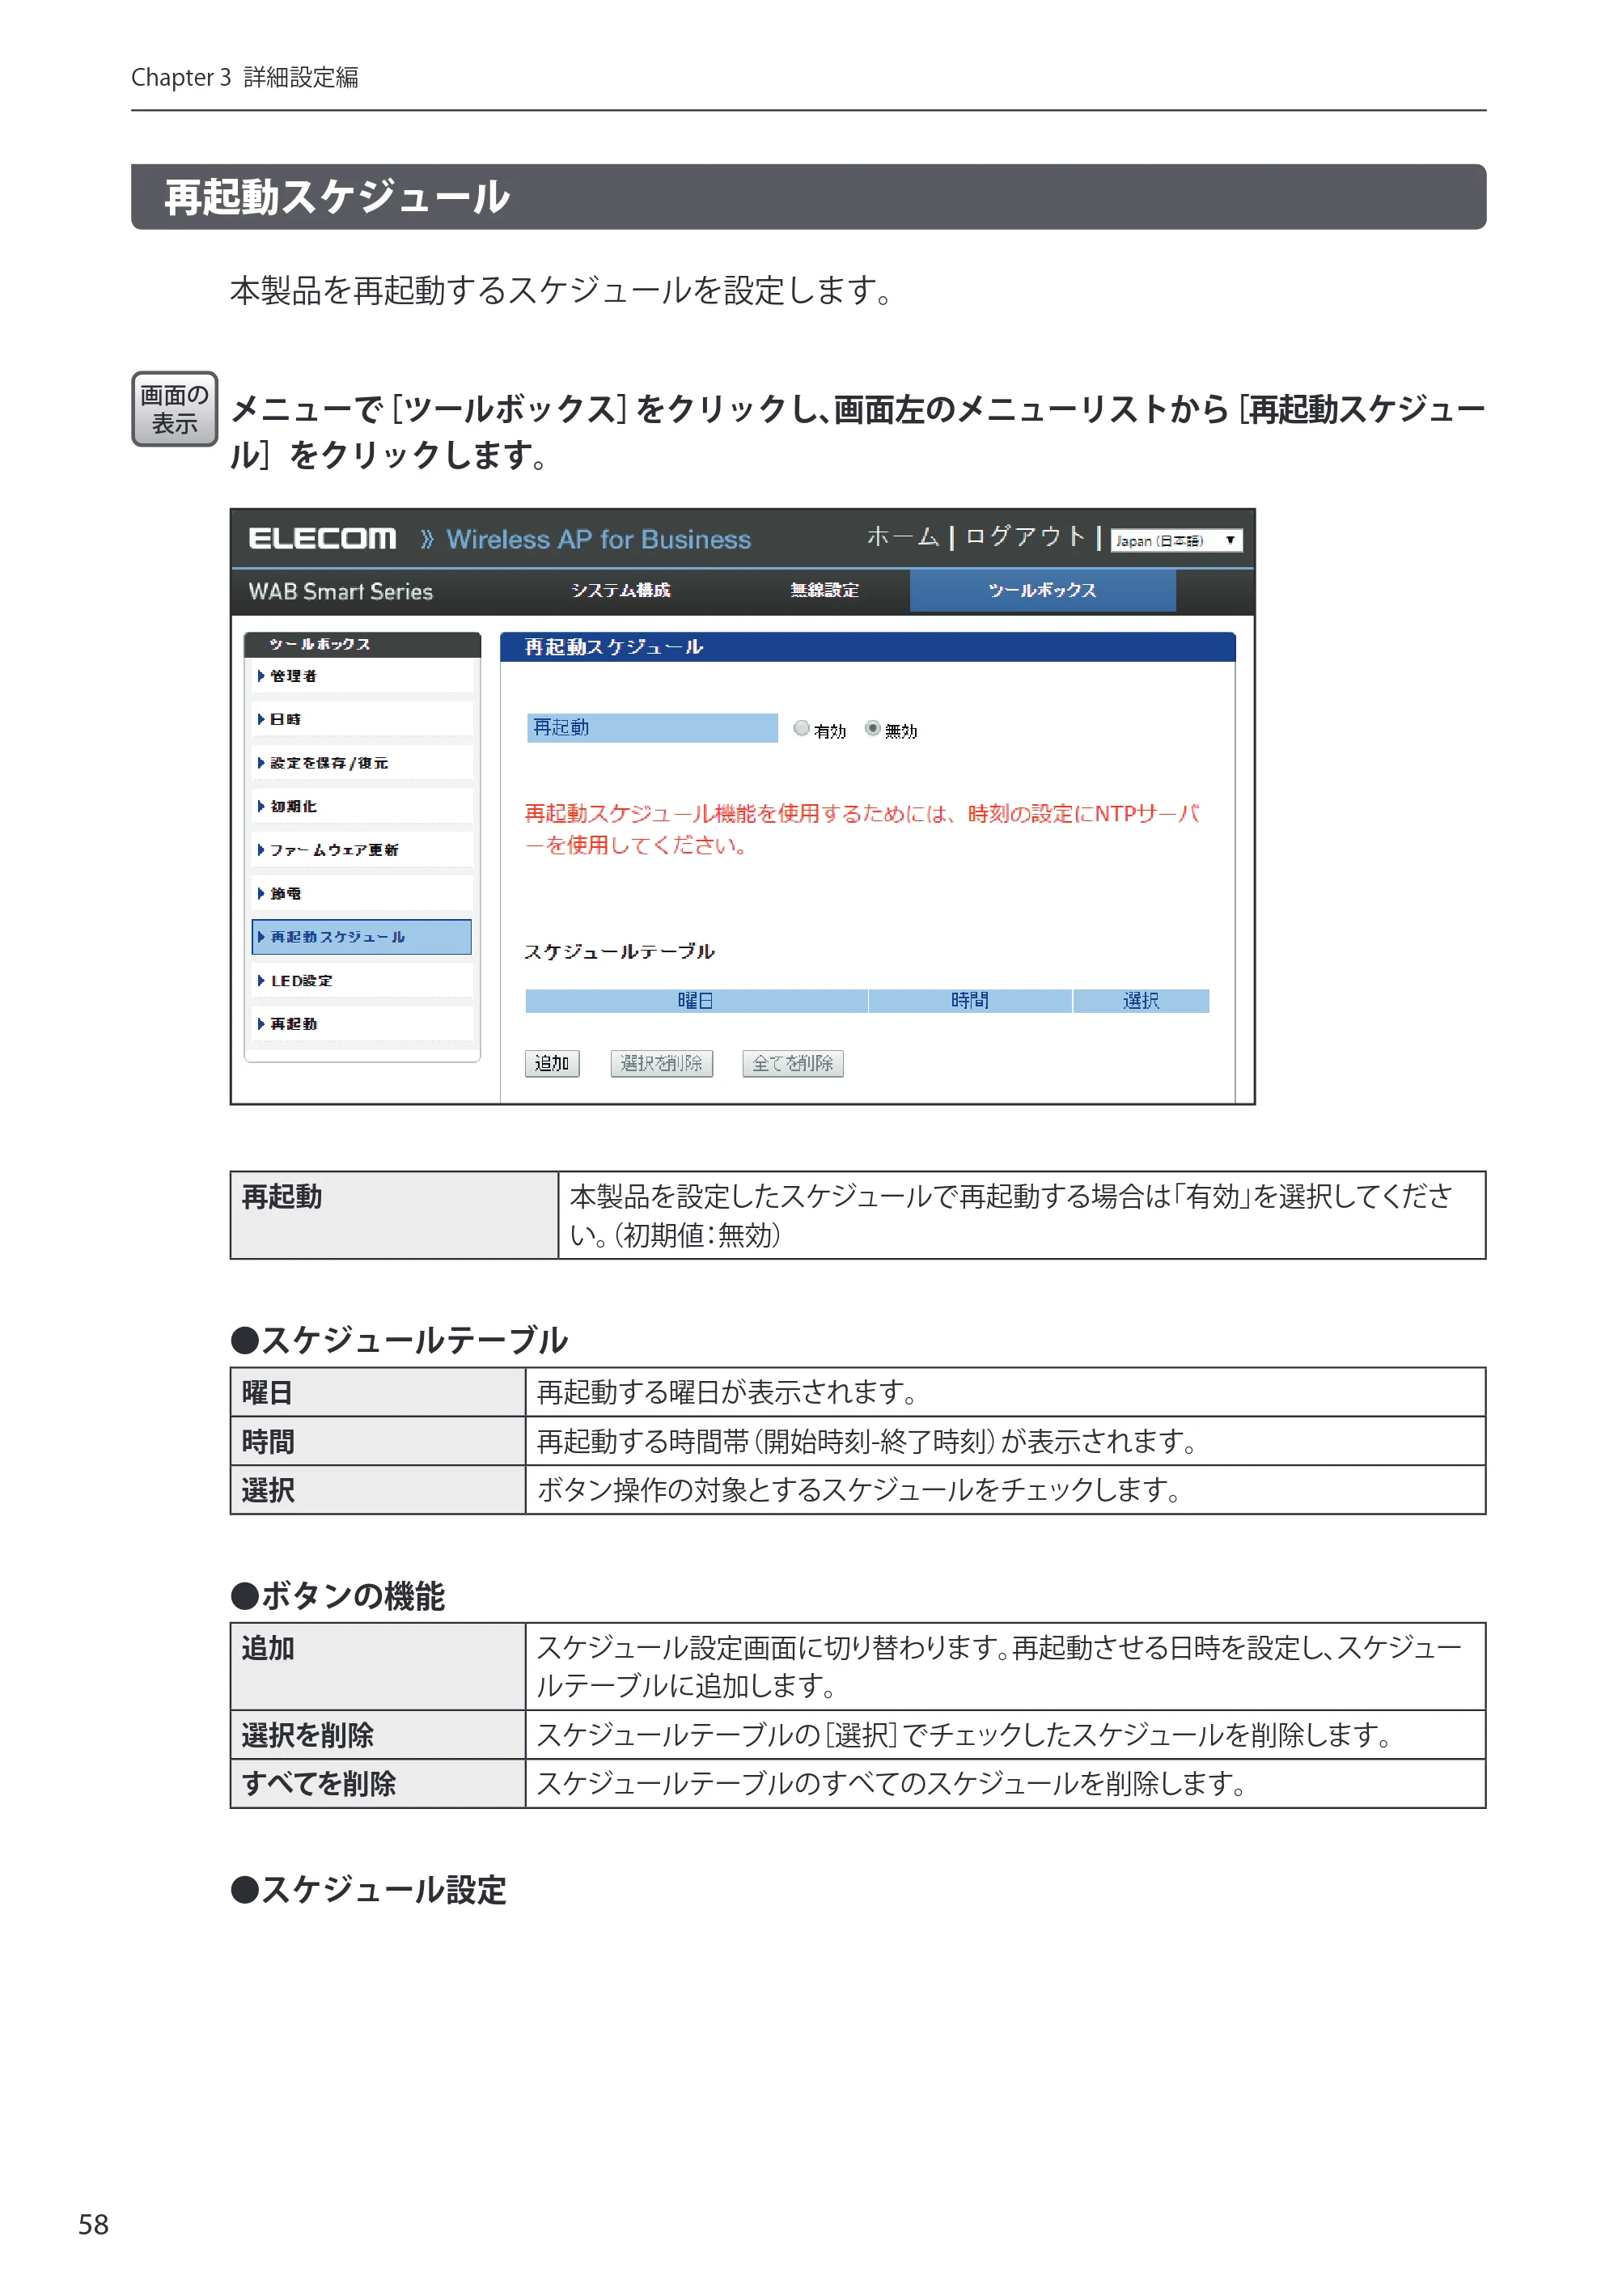Click the Wireless AP for Business title
Image resolution: width=1618 pixels, height=2296 pixels.
[x=598, y=540]
